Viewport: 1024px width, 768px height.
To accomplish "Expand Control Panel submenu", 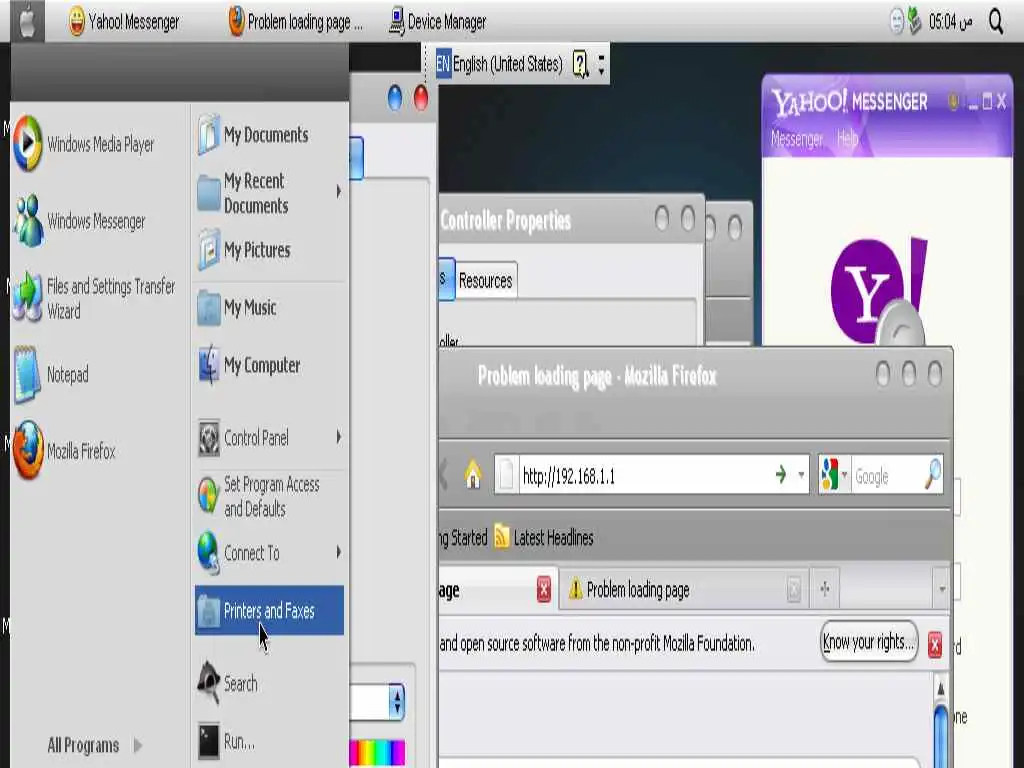I will coord(338,436).
